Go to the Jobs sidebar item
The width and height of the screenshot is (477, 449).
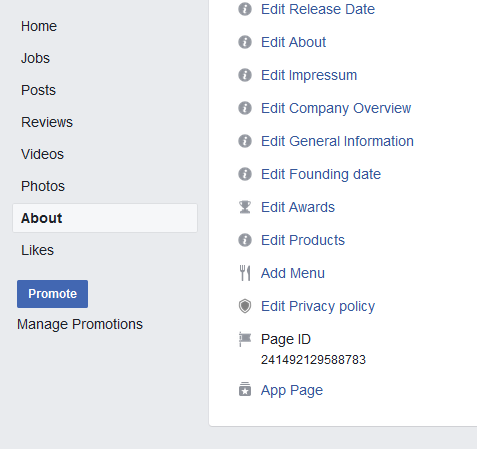pyautogui.click(x=35, y=58)
